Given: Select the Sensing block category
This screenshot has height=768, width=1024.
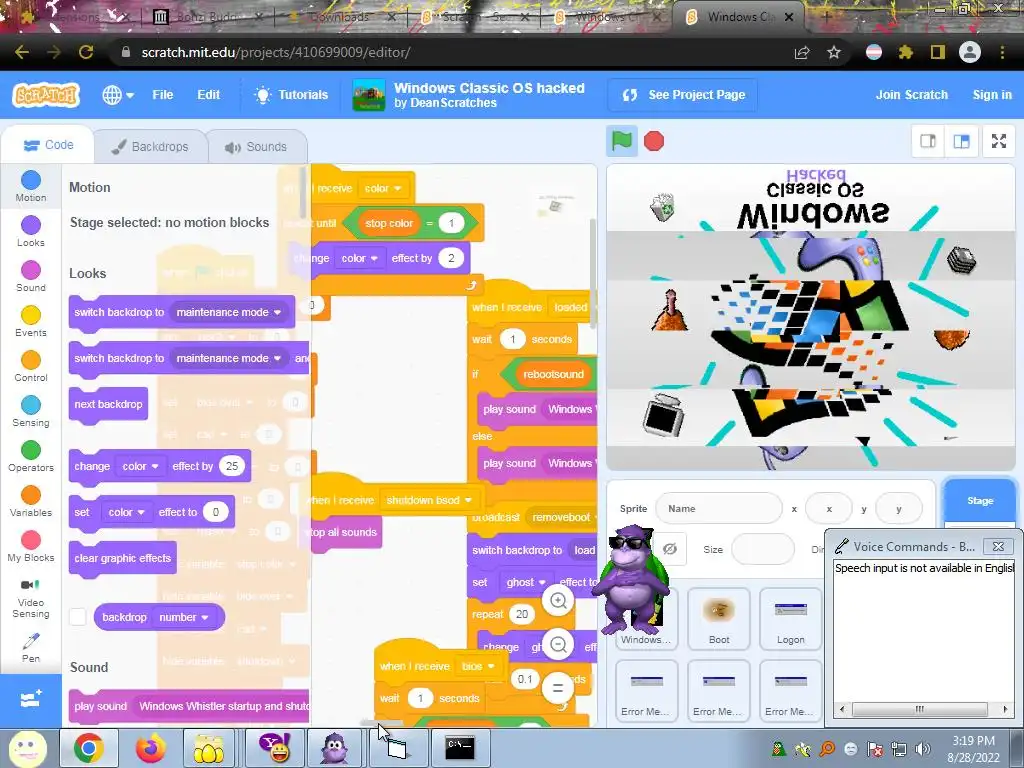Looking at the screenshot, I should (x=31, y=411).
